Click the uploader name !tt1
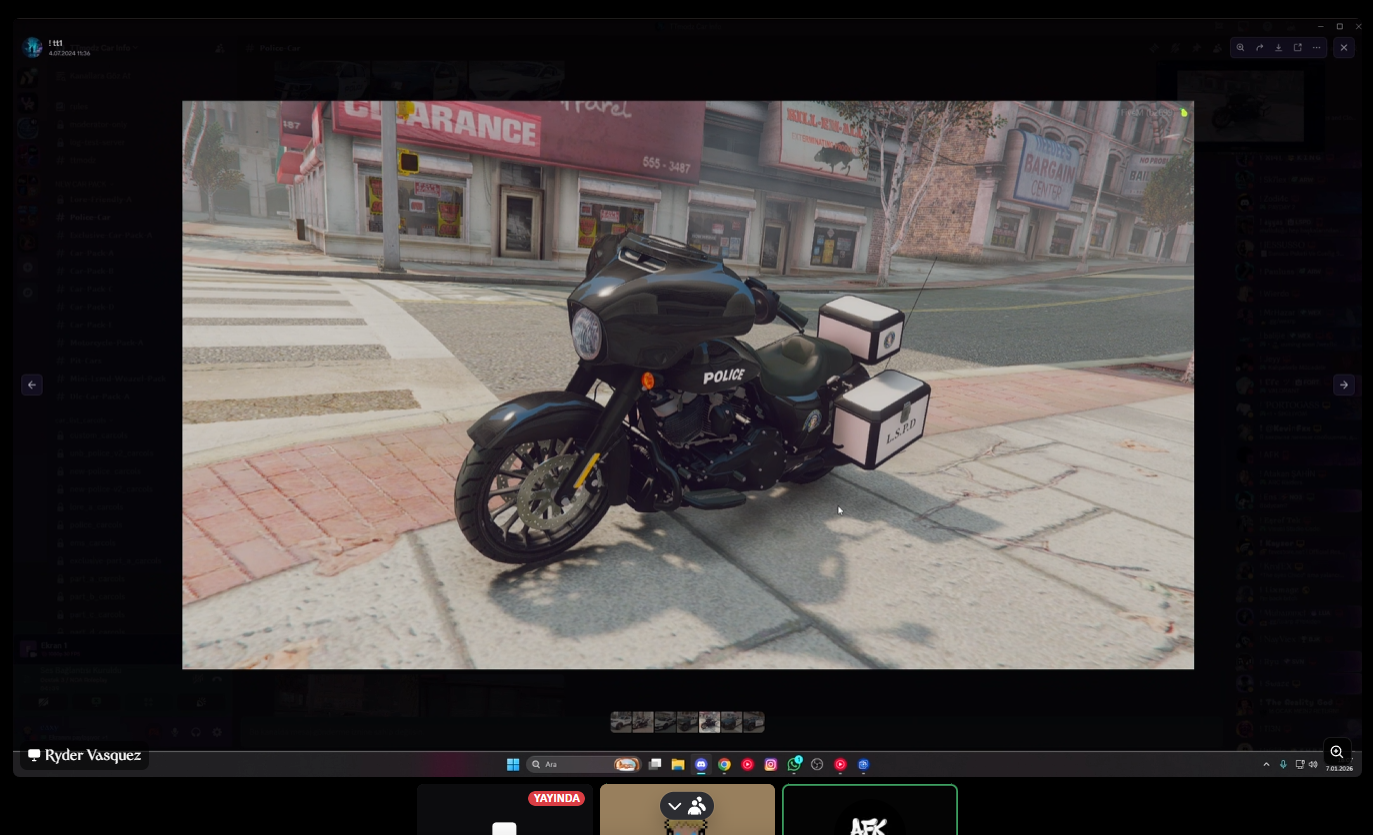 [x=55, y=43]
